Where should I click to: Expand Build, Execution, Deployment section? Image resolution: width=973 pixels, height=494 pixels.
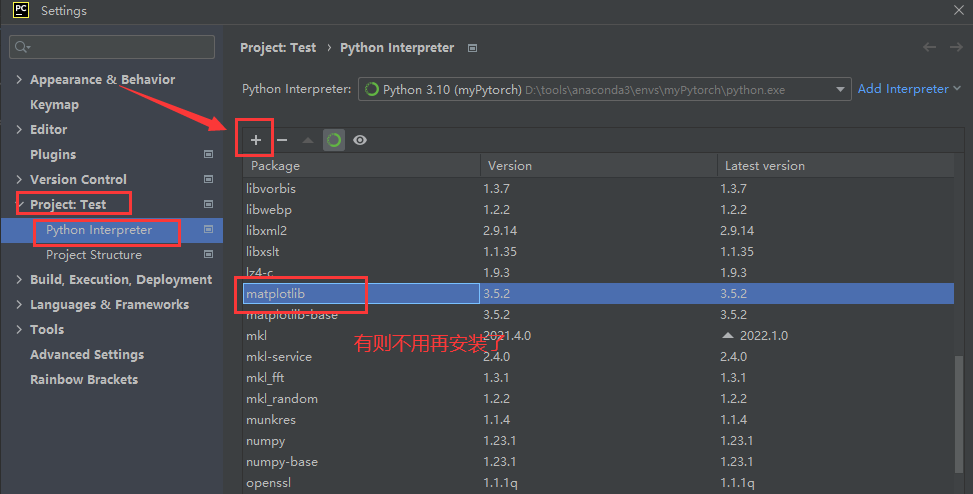pos(19,279)
